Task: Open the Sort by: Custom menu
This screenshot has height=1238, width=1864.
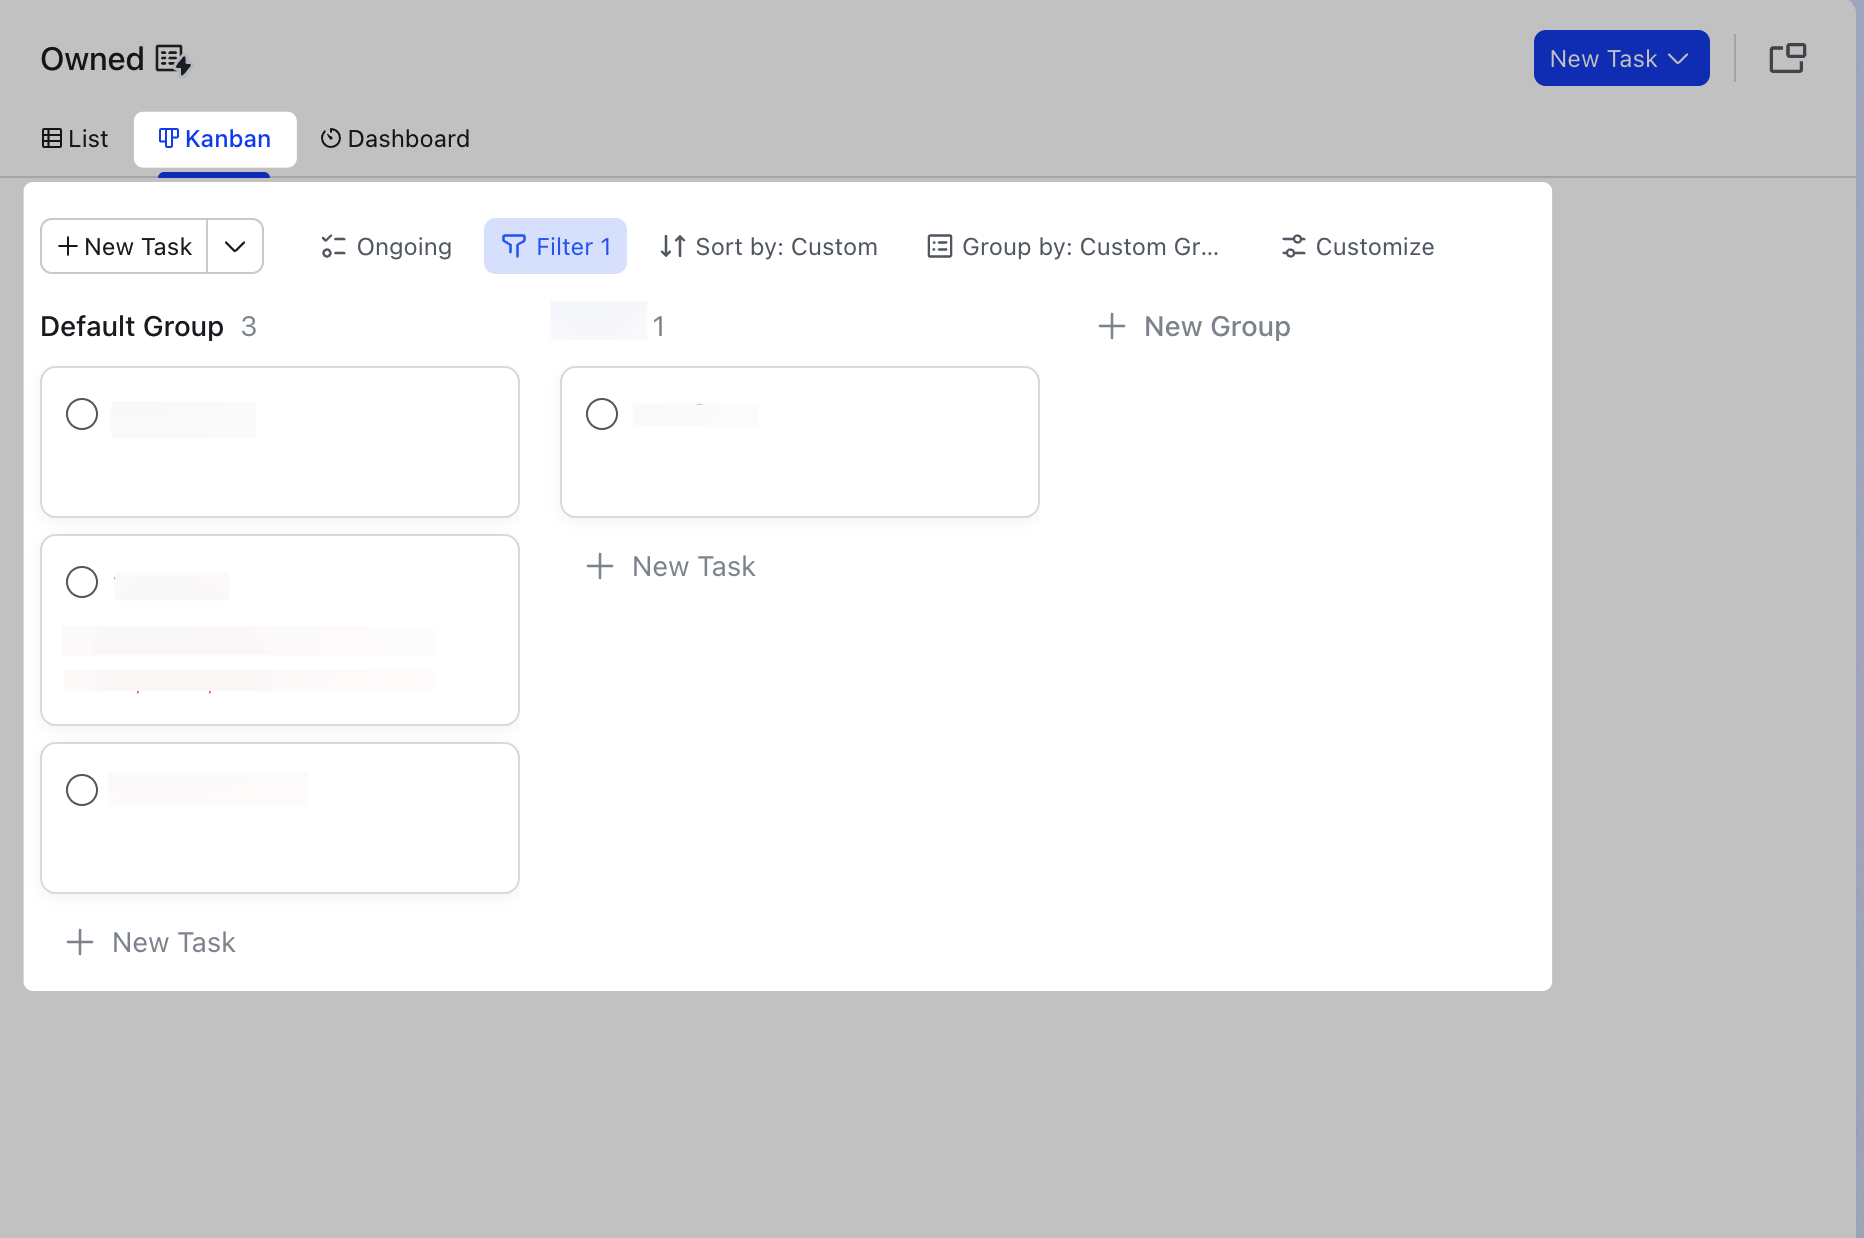Action: pos(769,246)
